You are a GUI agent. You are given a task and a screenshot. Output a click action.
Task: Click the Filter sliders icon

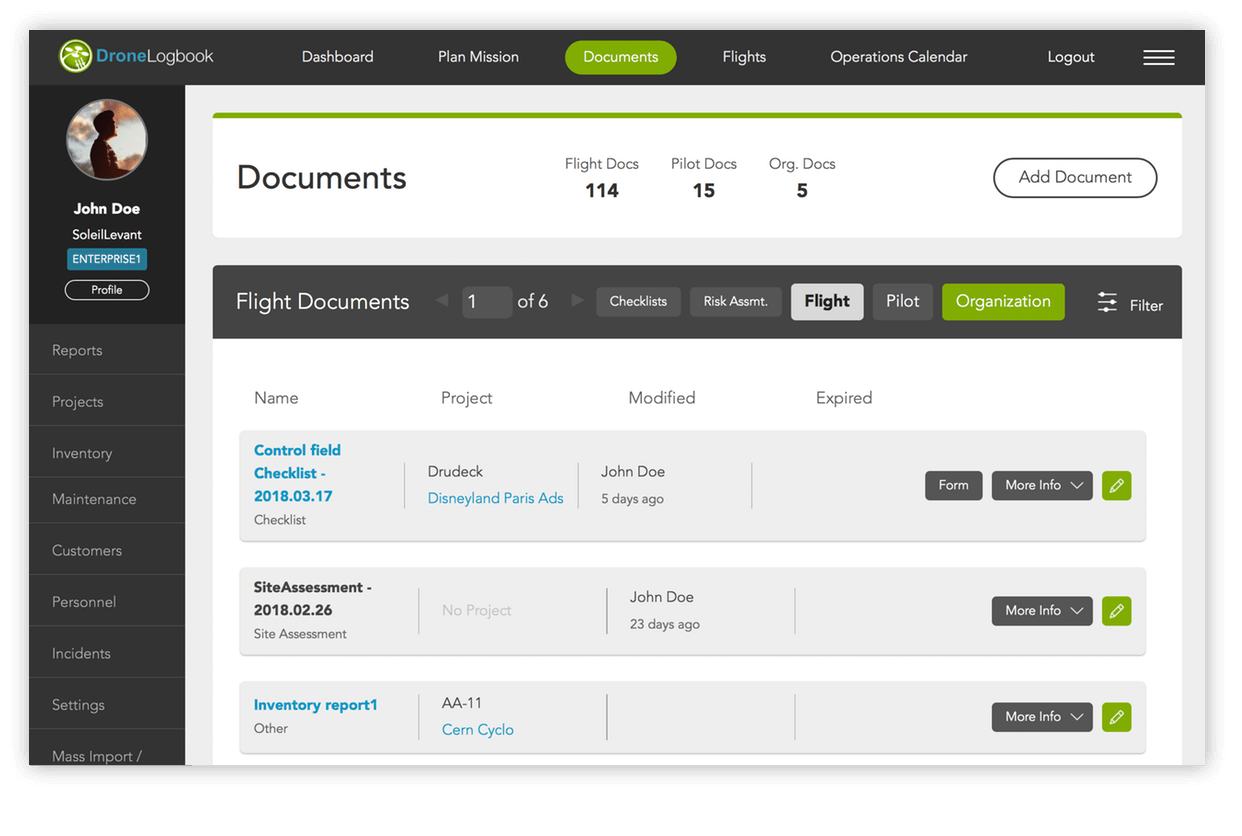click(x=1107, y=302)
